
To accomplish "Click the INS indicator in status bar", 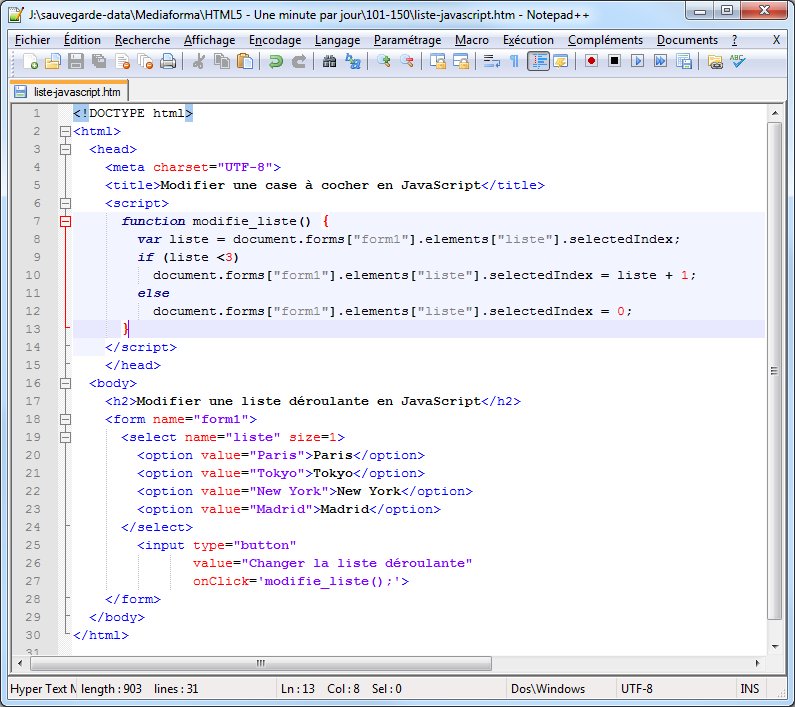I will tap(750, 688).
